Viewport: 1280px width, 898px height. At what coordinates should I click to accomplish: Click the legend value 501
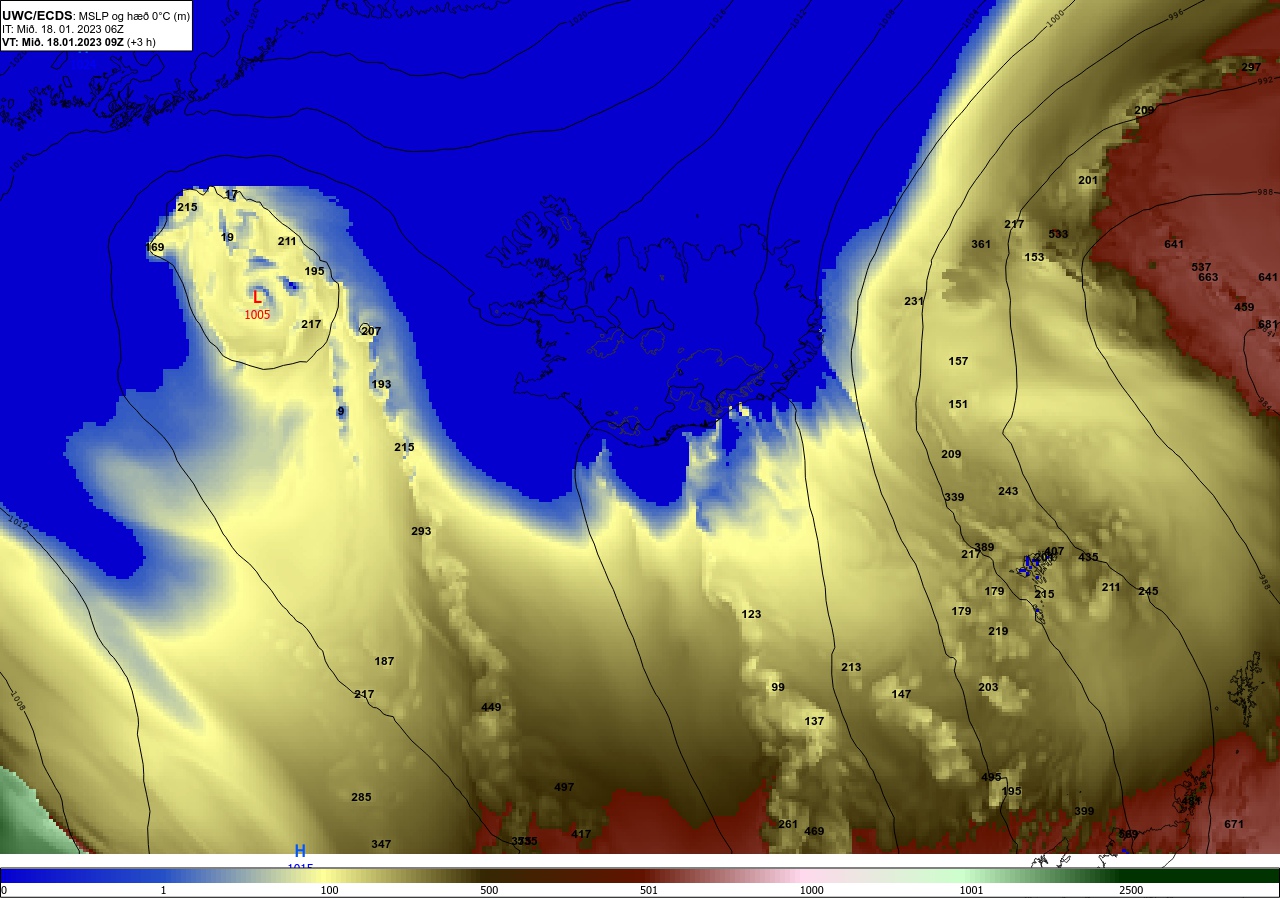tap(651, 890)
